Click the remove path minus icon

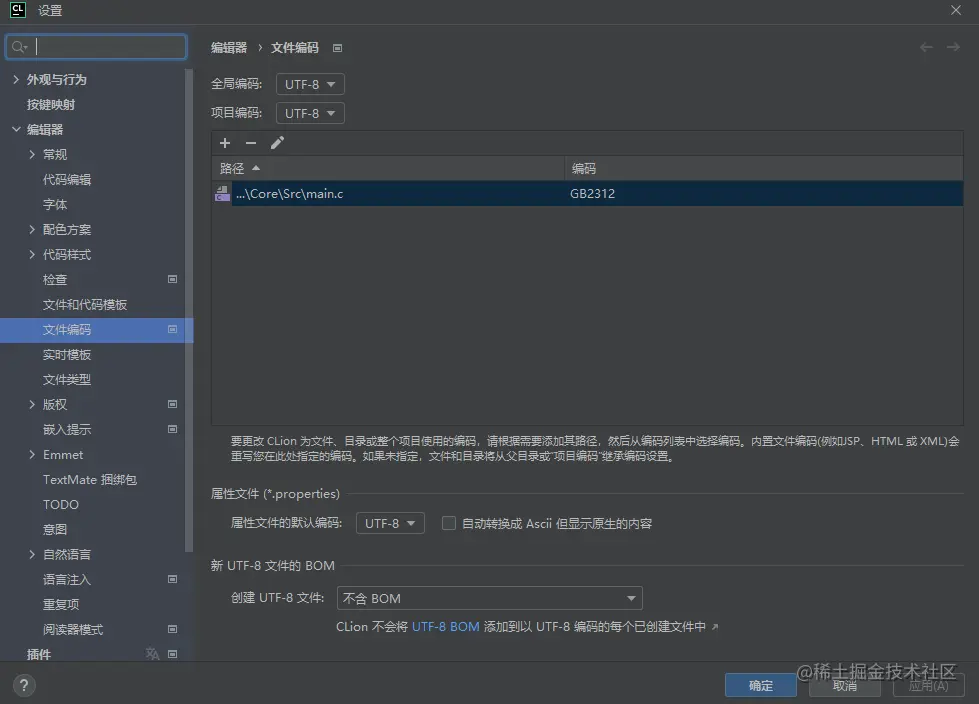coord(251,144)
